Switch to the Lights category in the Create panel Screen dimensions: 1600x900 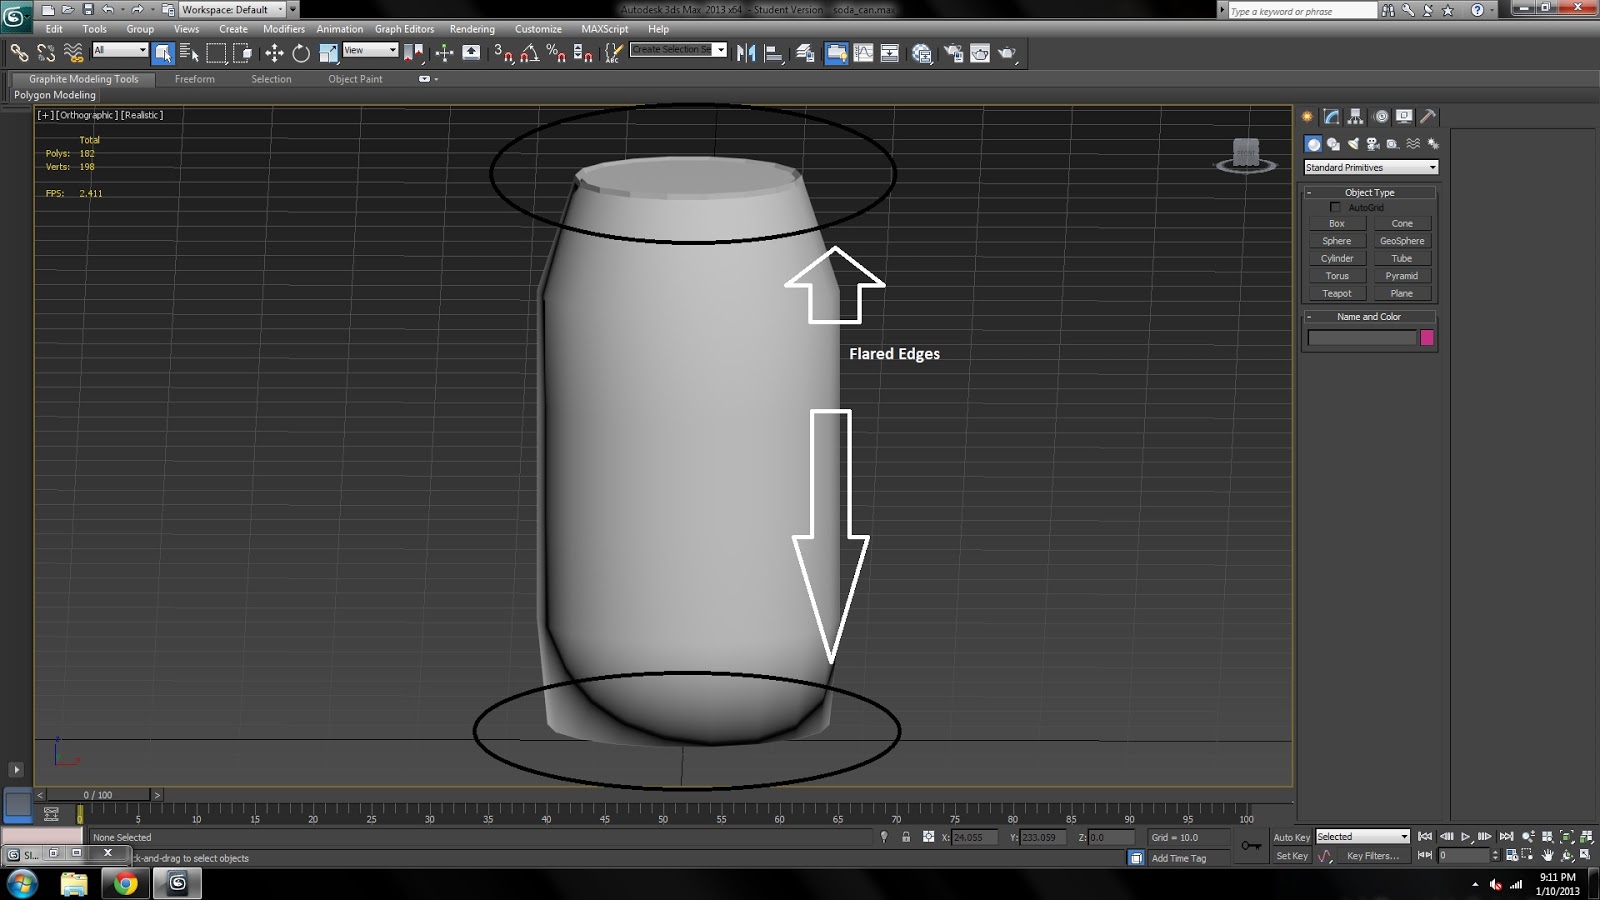pyautogui.click(x=1352, y=143)
